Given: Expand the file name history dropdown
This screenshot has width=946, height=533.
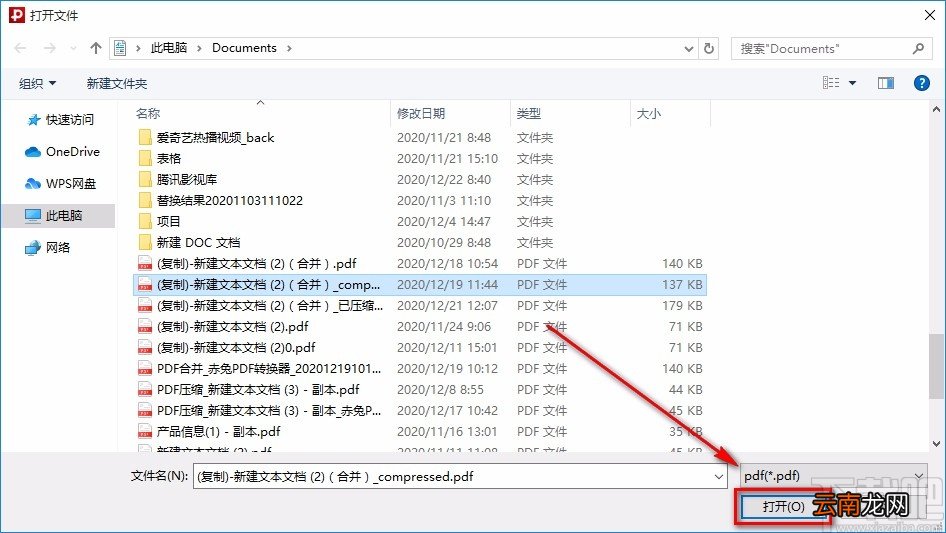Looking at the screenshot, I should 719,476.
